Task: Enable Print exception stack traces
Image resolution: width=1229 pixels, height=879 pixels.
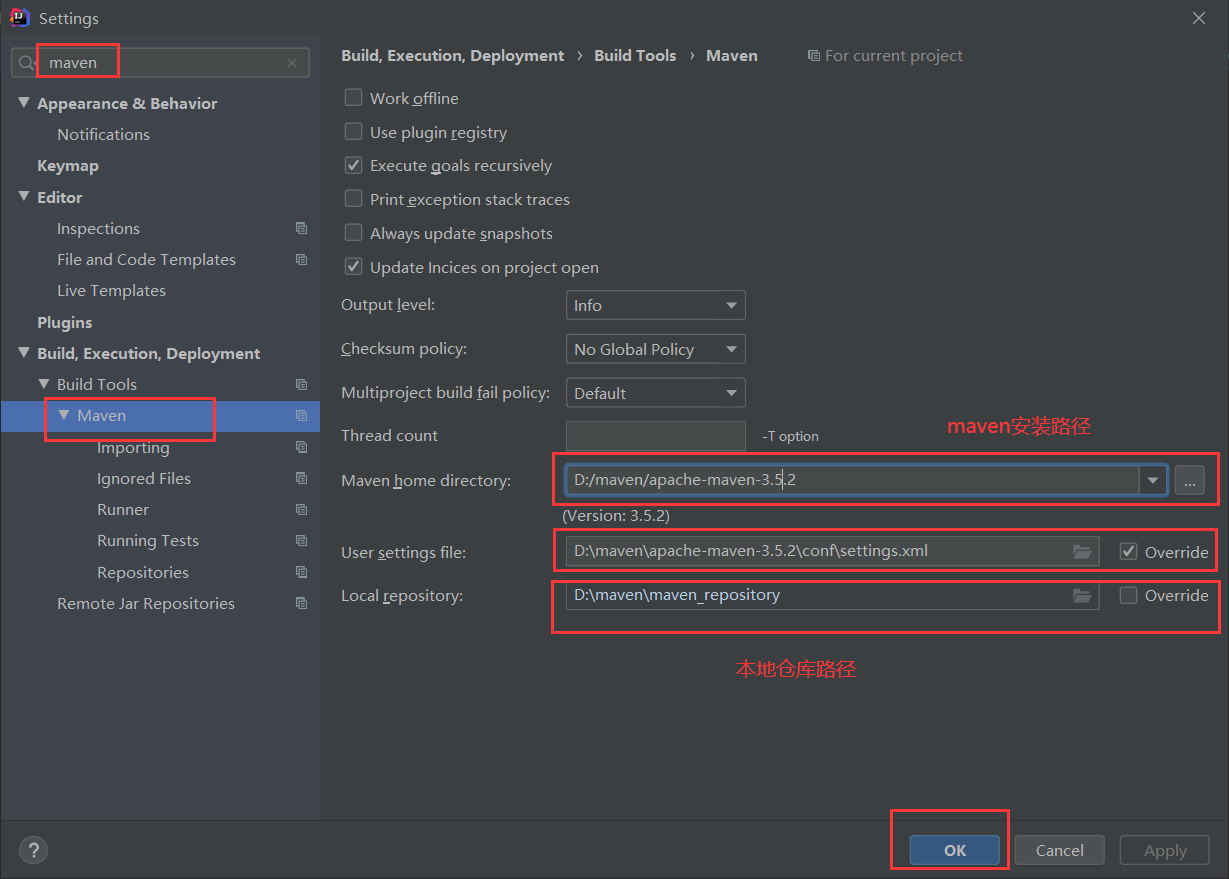Action: coord(353,199)
